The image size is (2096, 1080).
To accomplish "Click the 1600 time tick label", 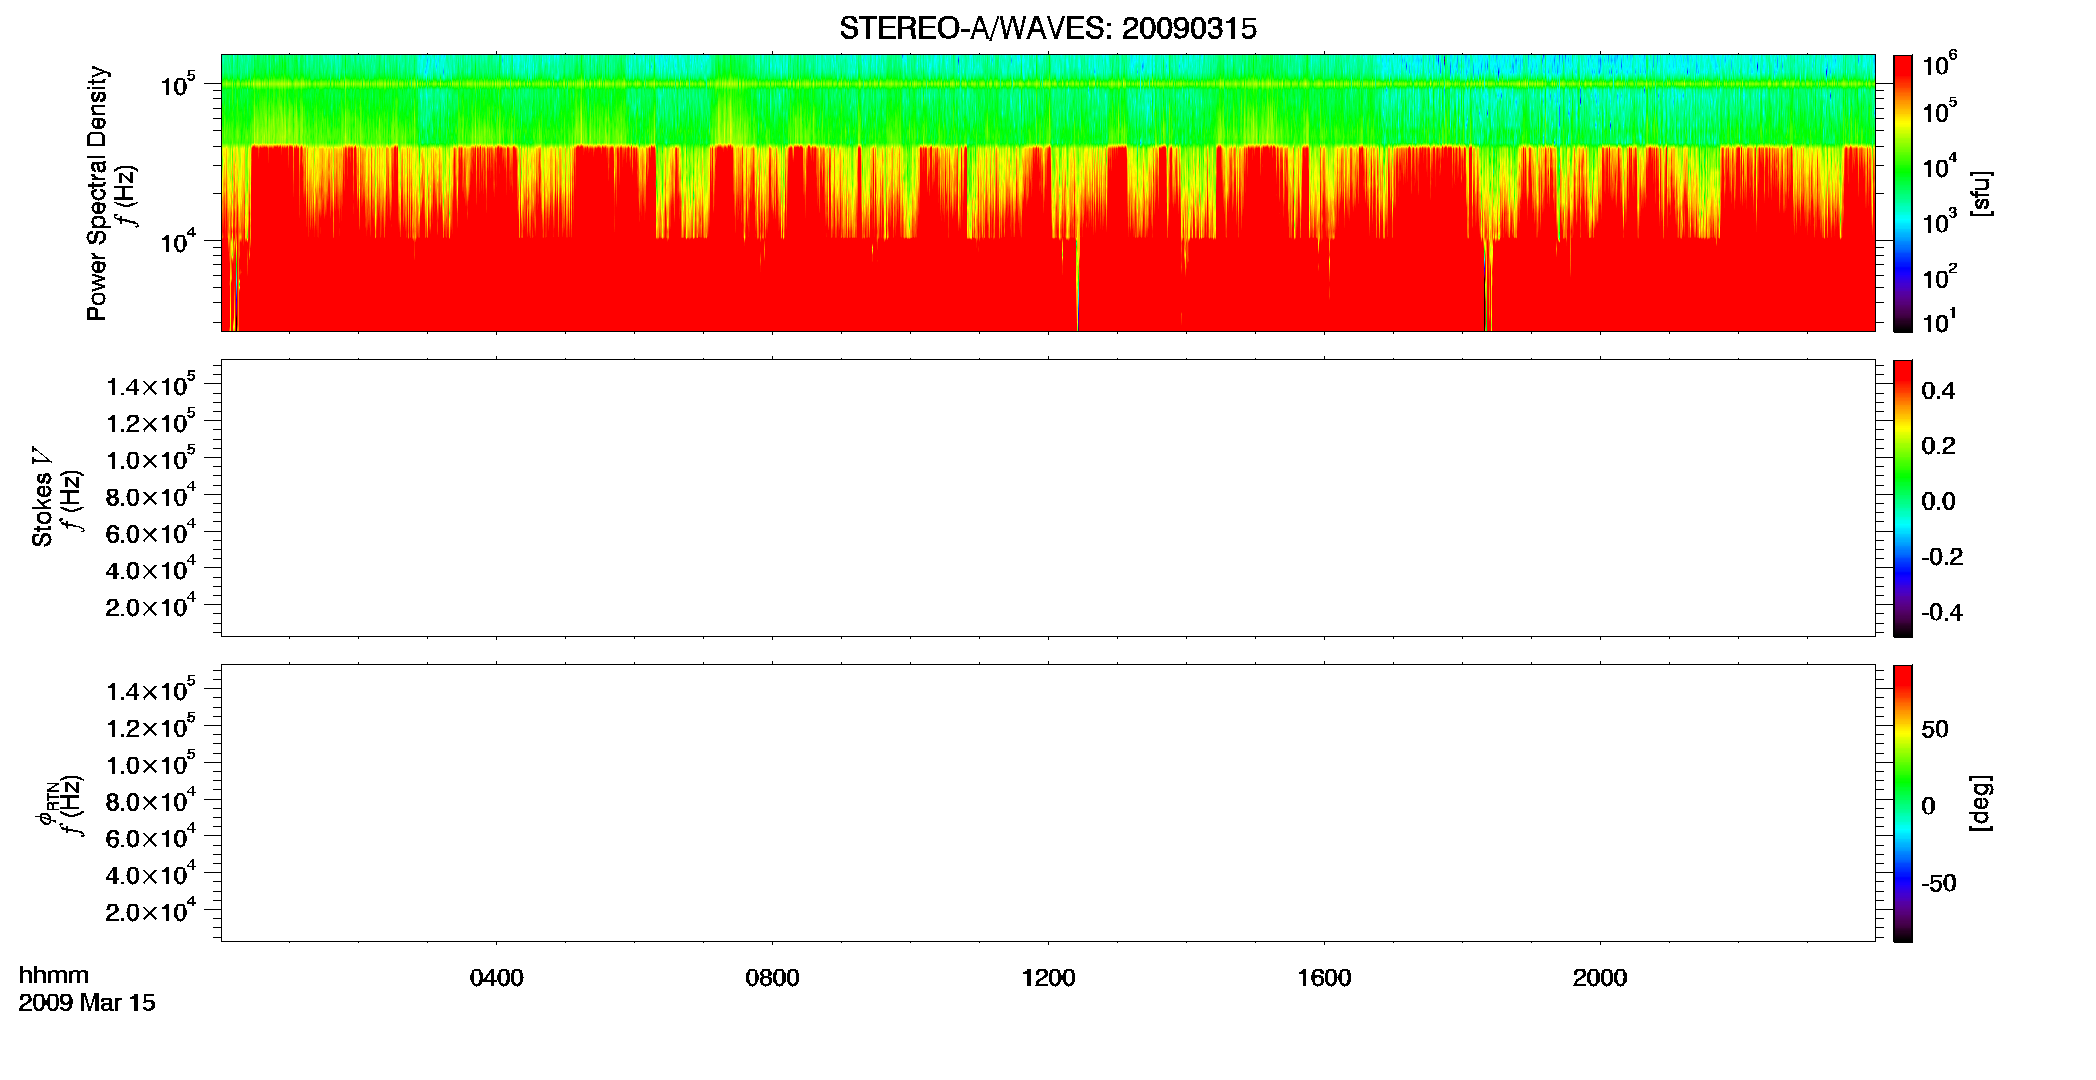I will pyautogui.click(x=1324, y=978).
